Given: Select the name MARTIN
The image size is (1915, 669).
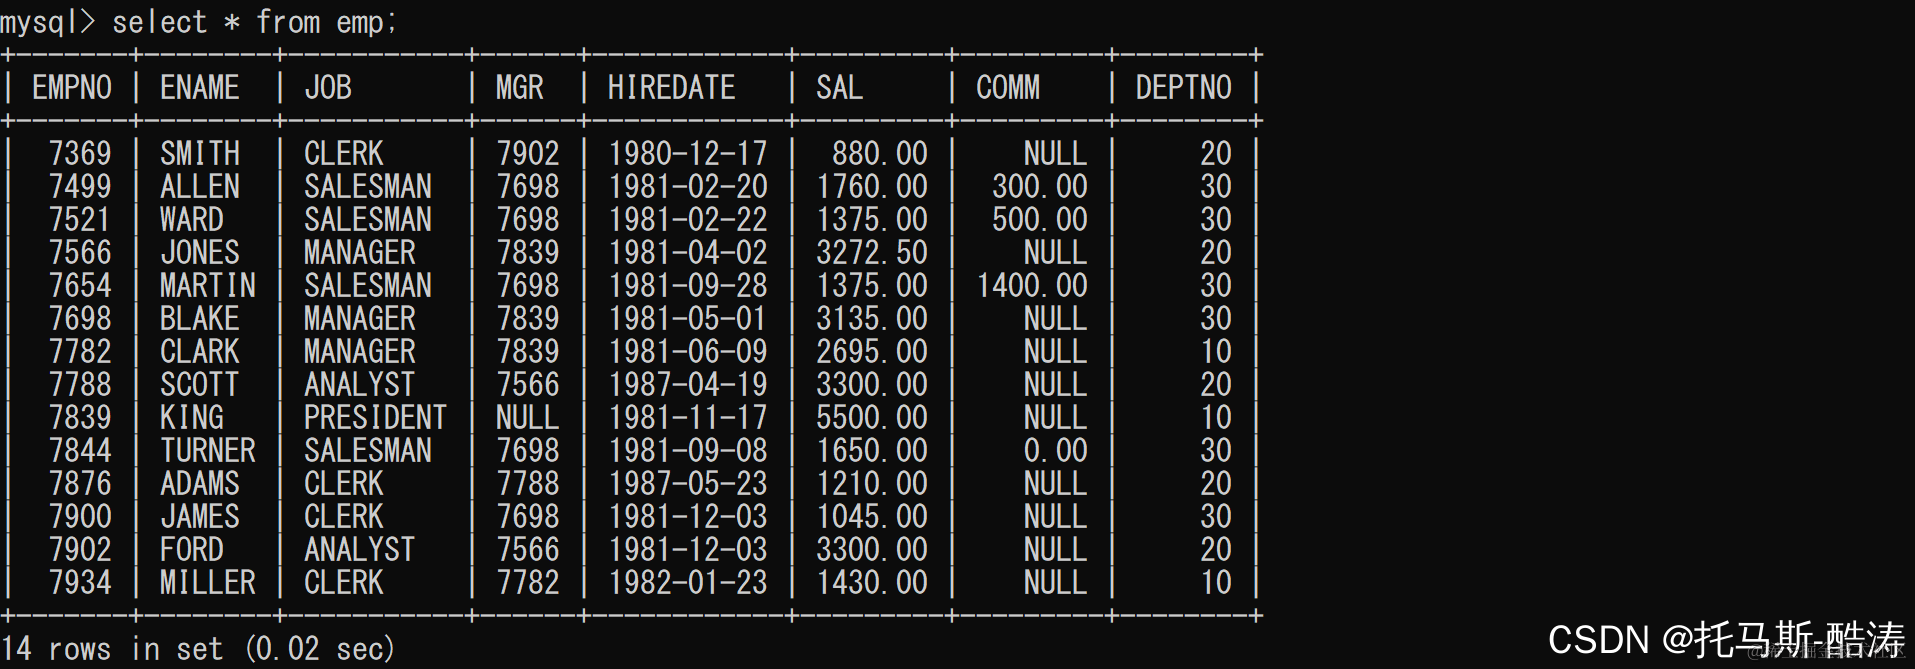Looking at the screenshot, I should coord(208,286).
